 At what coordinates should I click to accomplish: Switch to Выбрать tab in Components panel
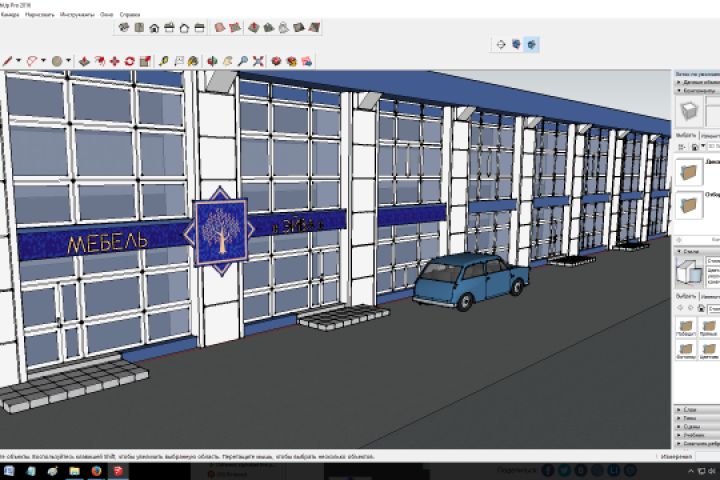click(x=686, y=134)
